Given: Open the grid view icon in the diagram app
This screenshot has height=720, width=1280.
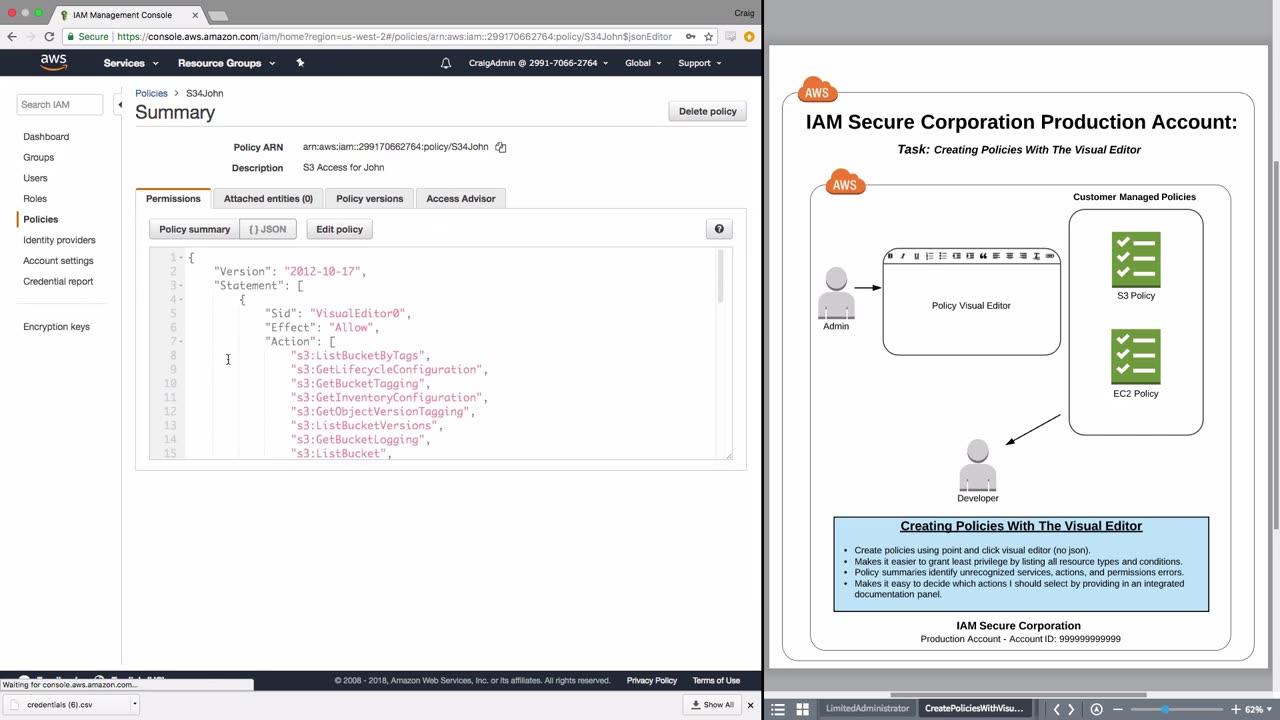Looking at the screenshot, I should (802, 709).
